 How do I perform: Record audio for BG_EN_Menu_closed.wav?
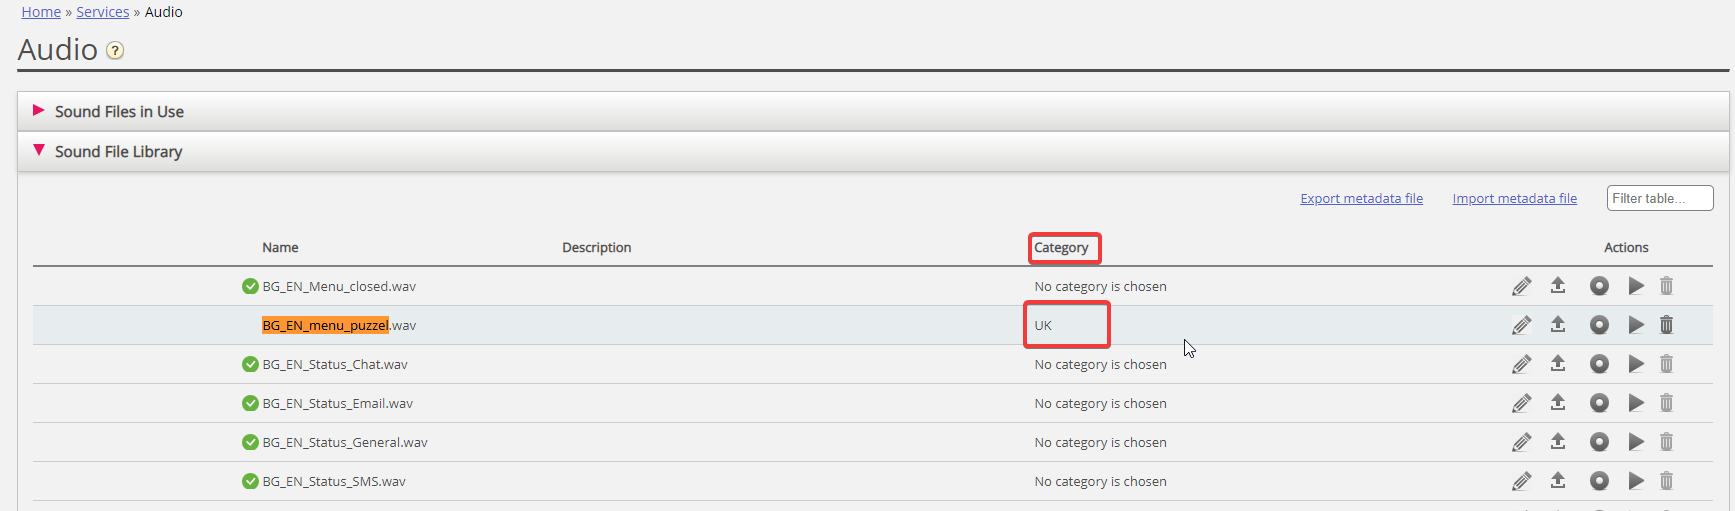tap(1599, 286)
